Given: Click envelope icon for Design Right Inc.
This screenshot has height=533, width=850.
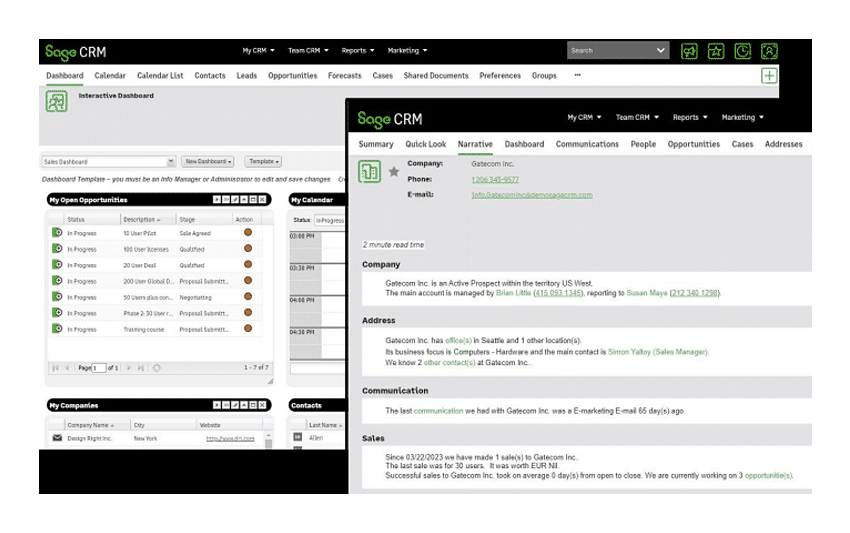Looking at the screenshot, I should coord(57,438).
